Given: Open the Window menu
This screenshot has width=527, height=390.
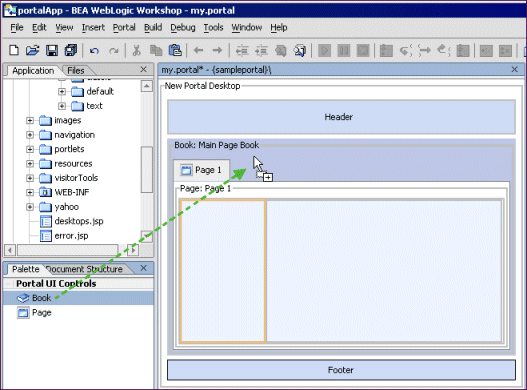Looking at the screenshot, I should tap(247, 28).
